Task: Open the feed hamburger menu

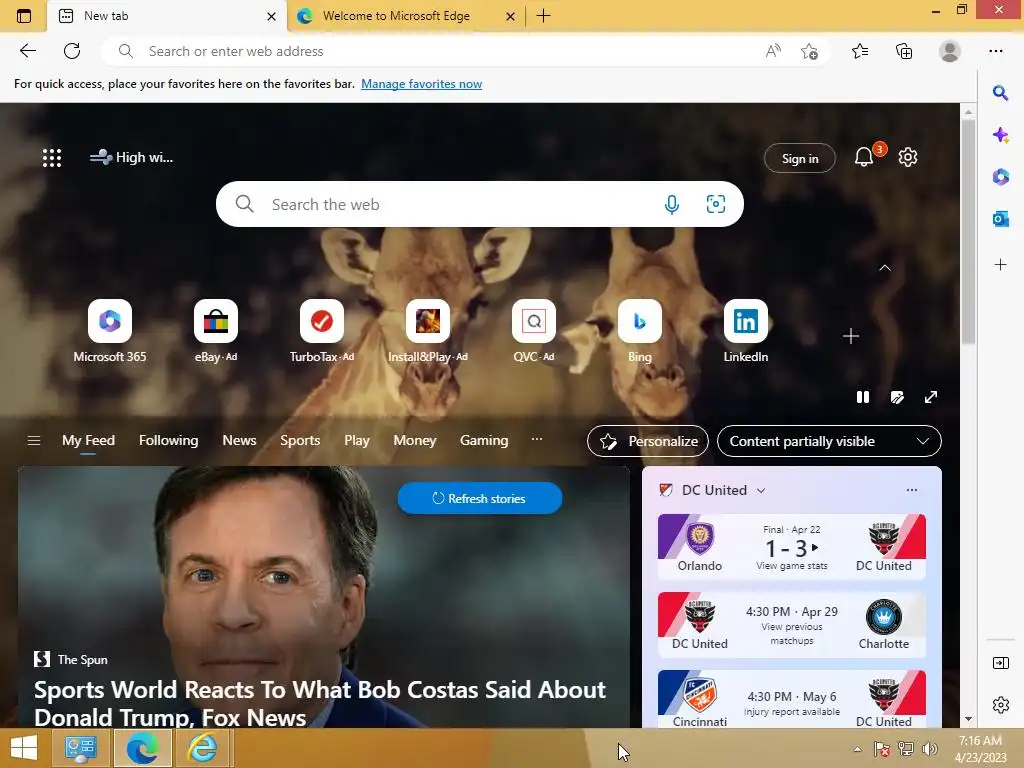Action: coord(34,441)
